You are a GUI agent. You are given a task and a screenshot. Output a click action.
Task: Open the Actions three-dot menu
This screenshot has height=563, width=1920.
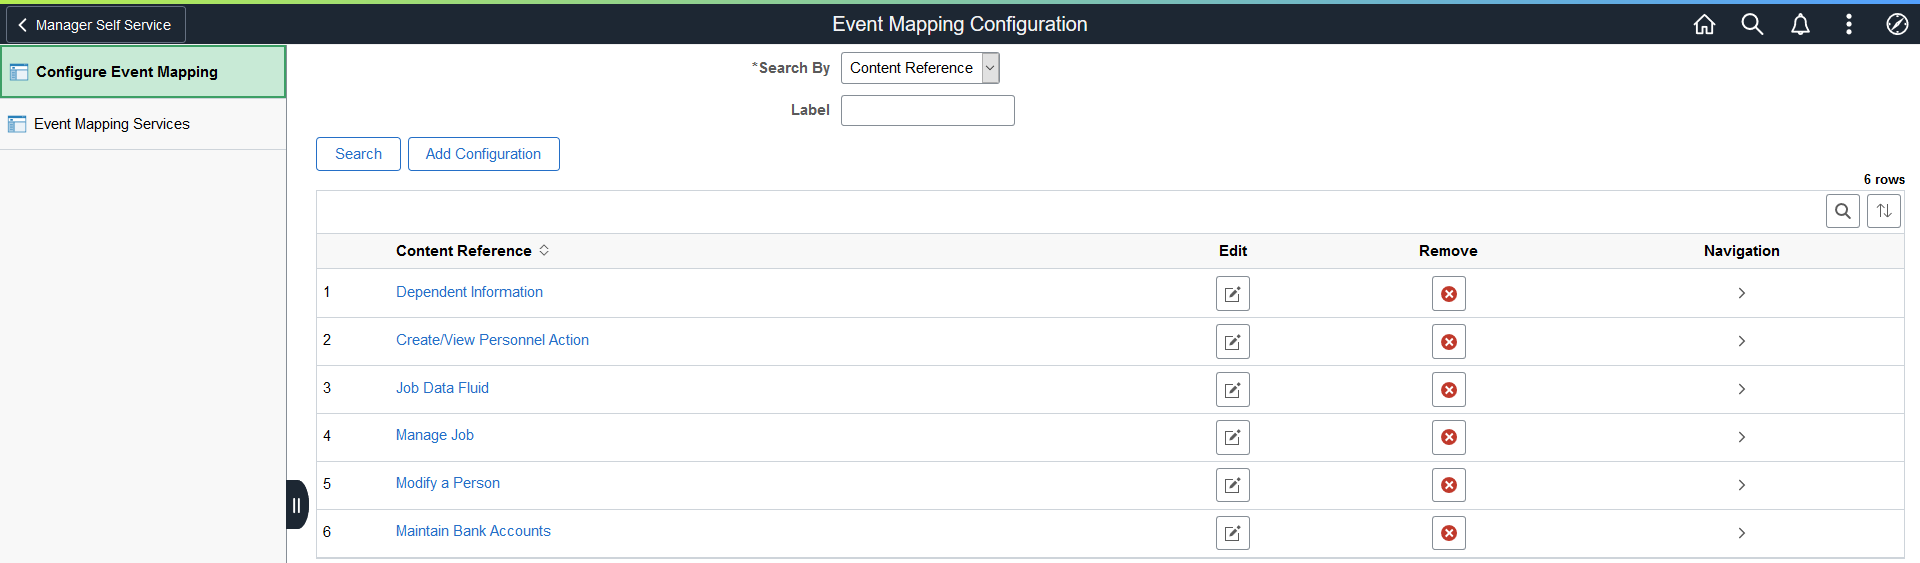[1848, 24]
